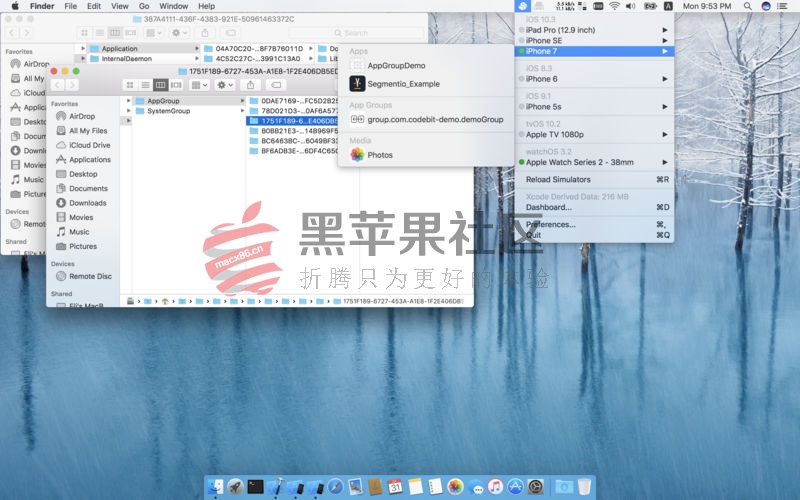Open the Apple menu

pyautogui.click(x=15, y=6)
